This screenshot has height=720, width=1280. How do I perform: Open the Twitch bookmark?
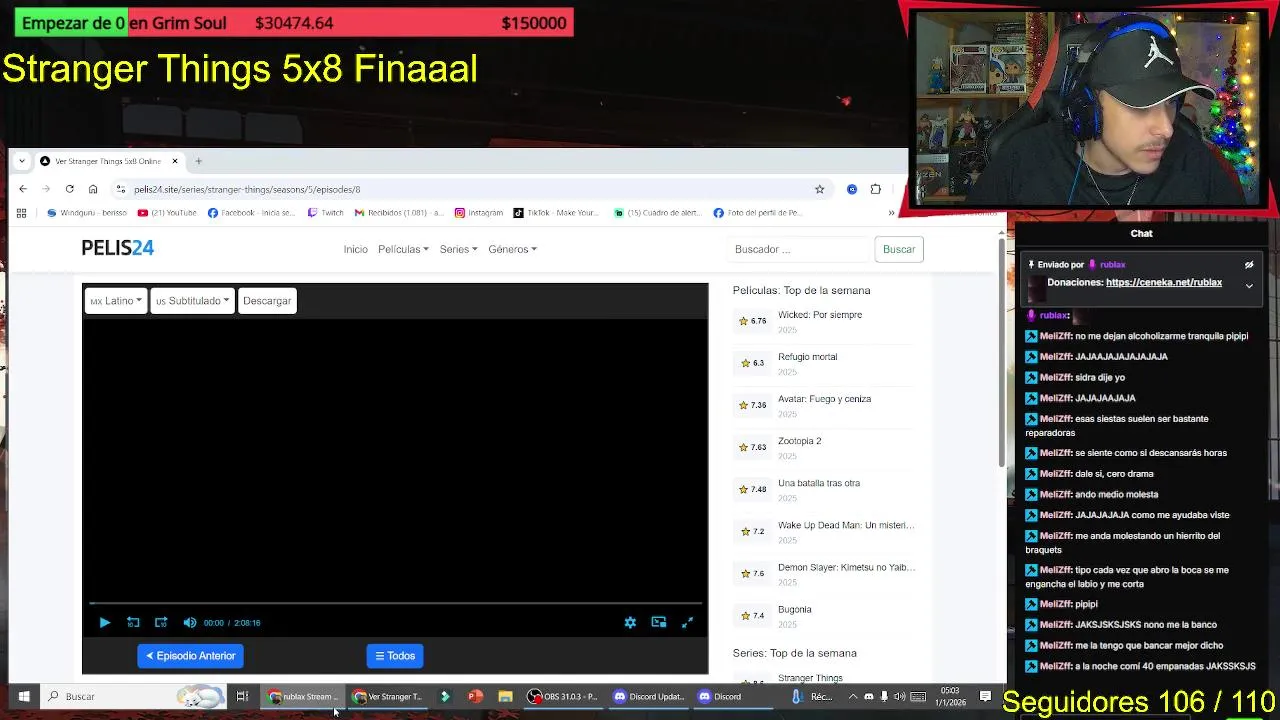coord(326,213)
